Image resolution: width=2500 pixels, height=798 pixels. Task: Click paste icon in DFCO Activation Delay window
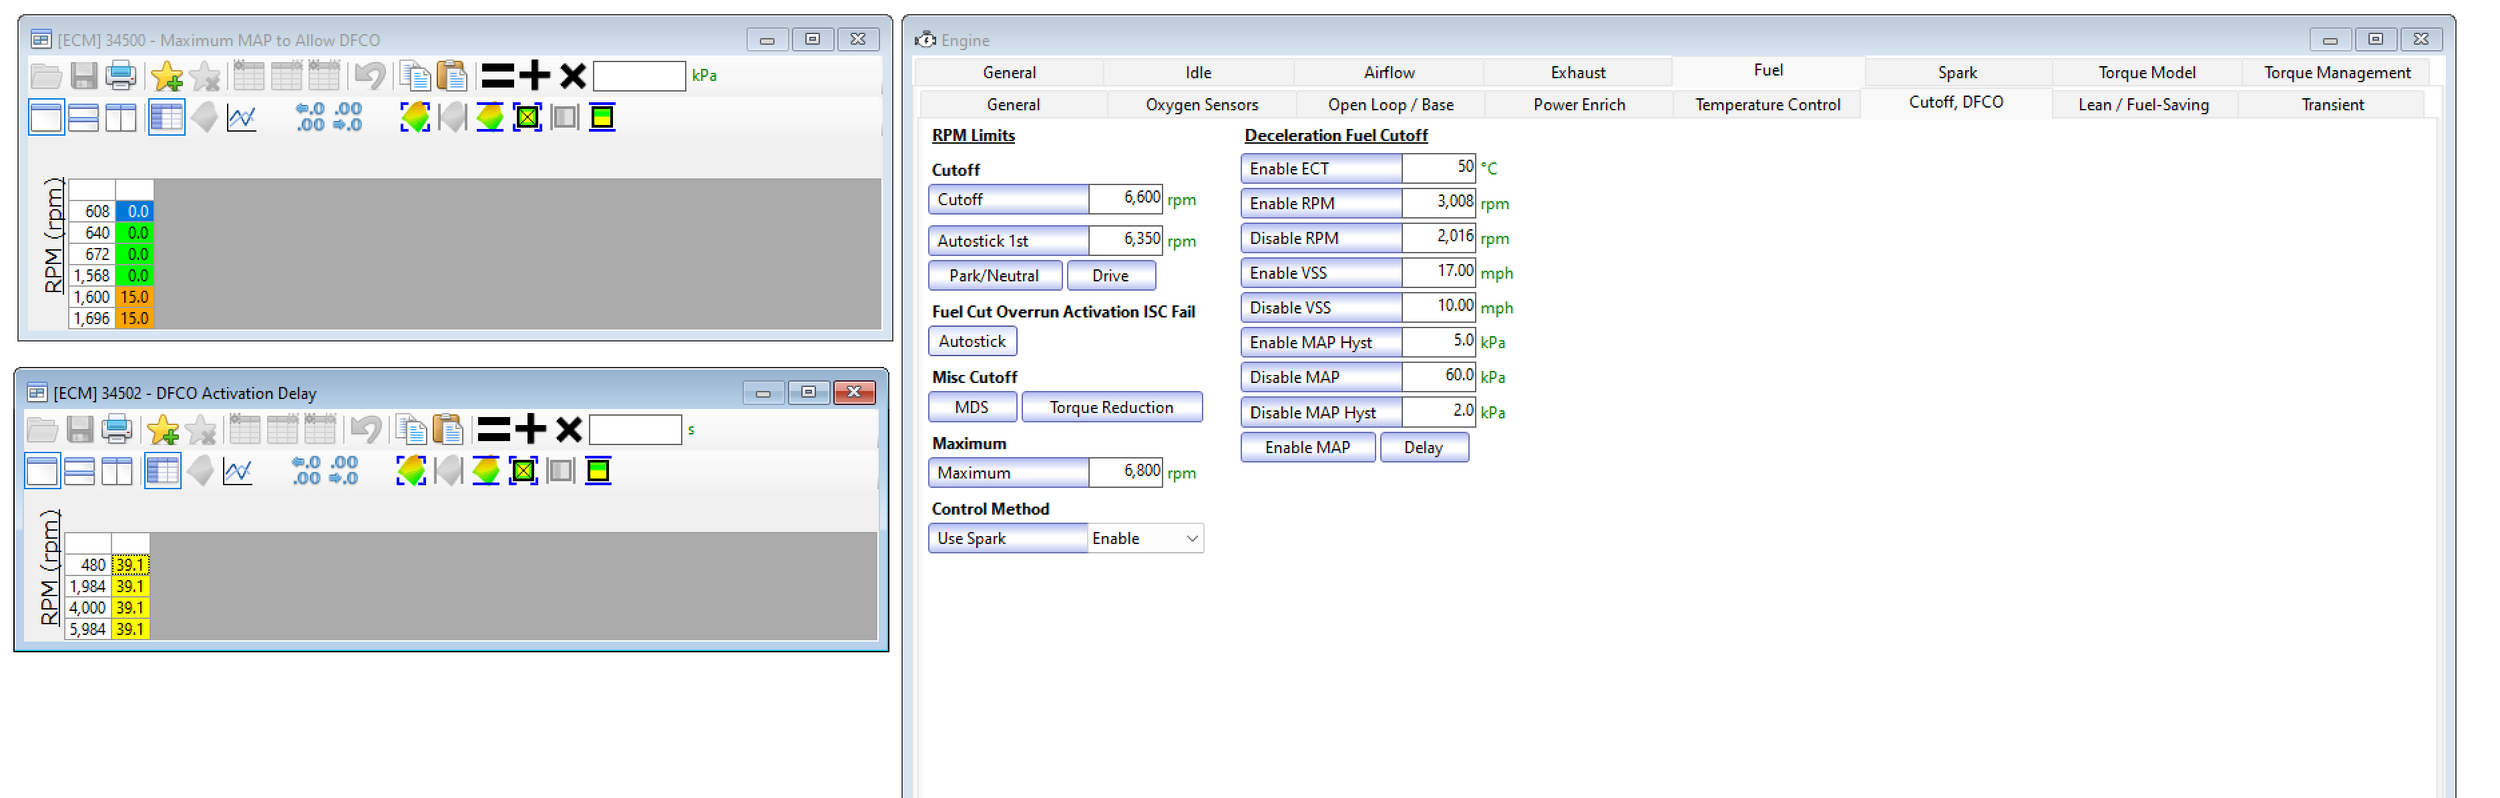(x=449, y=430)
